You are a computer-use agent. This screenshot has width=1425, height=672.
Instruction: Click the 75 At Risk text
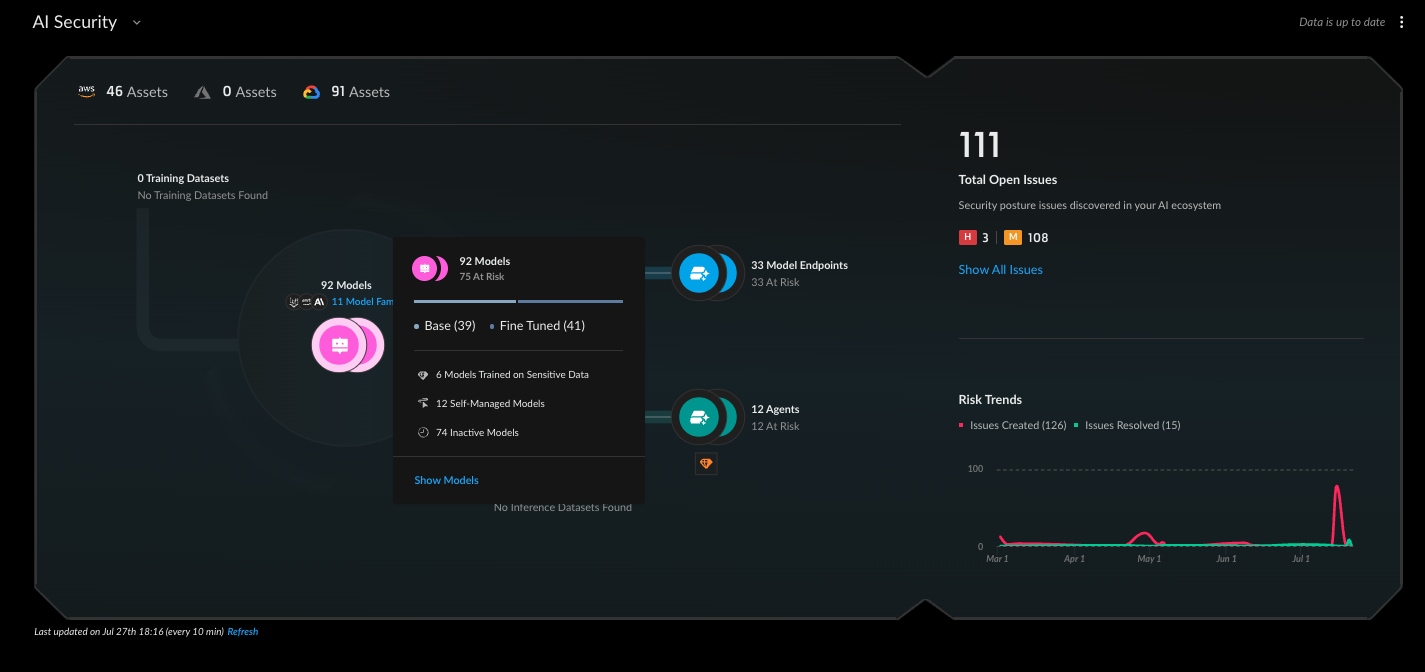point(482,276)
